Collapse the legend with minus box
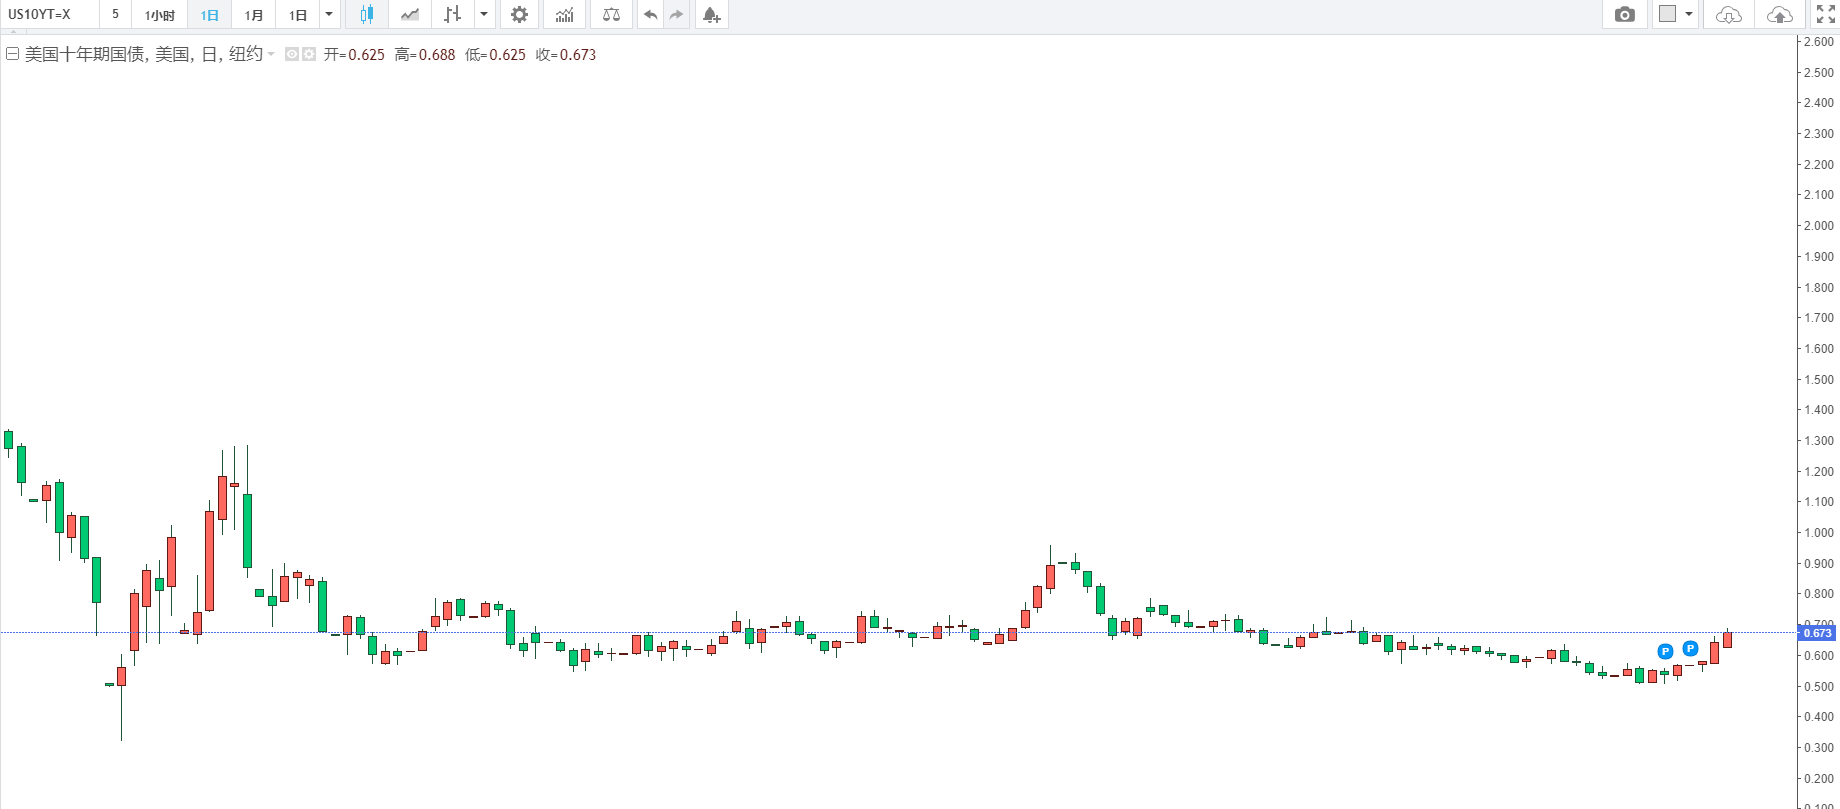Image resolution: width=1840 pixels, height=809 pixels. [x=12, y=54]
